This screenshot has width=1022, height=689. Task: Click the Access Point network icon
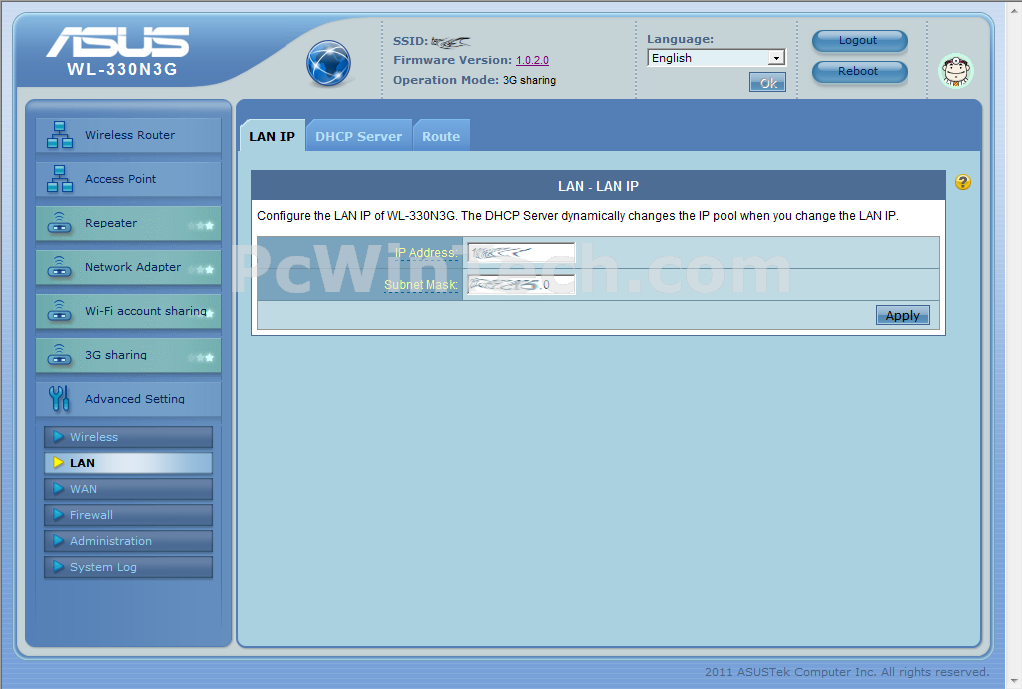[x=60, y=179]
